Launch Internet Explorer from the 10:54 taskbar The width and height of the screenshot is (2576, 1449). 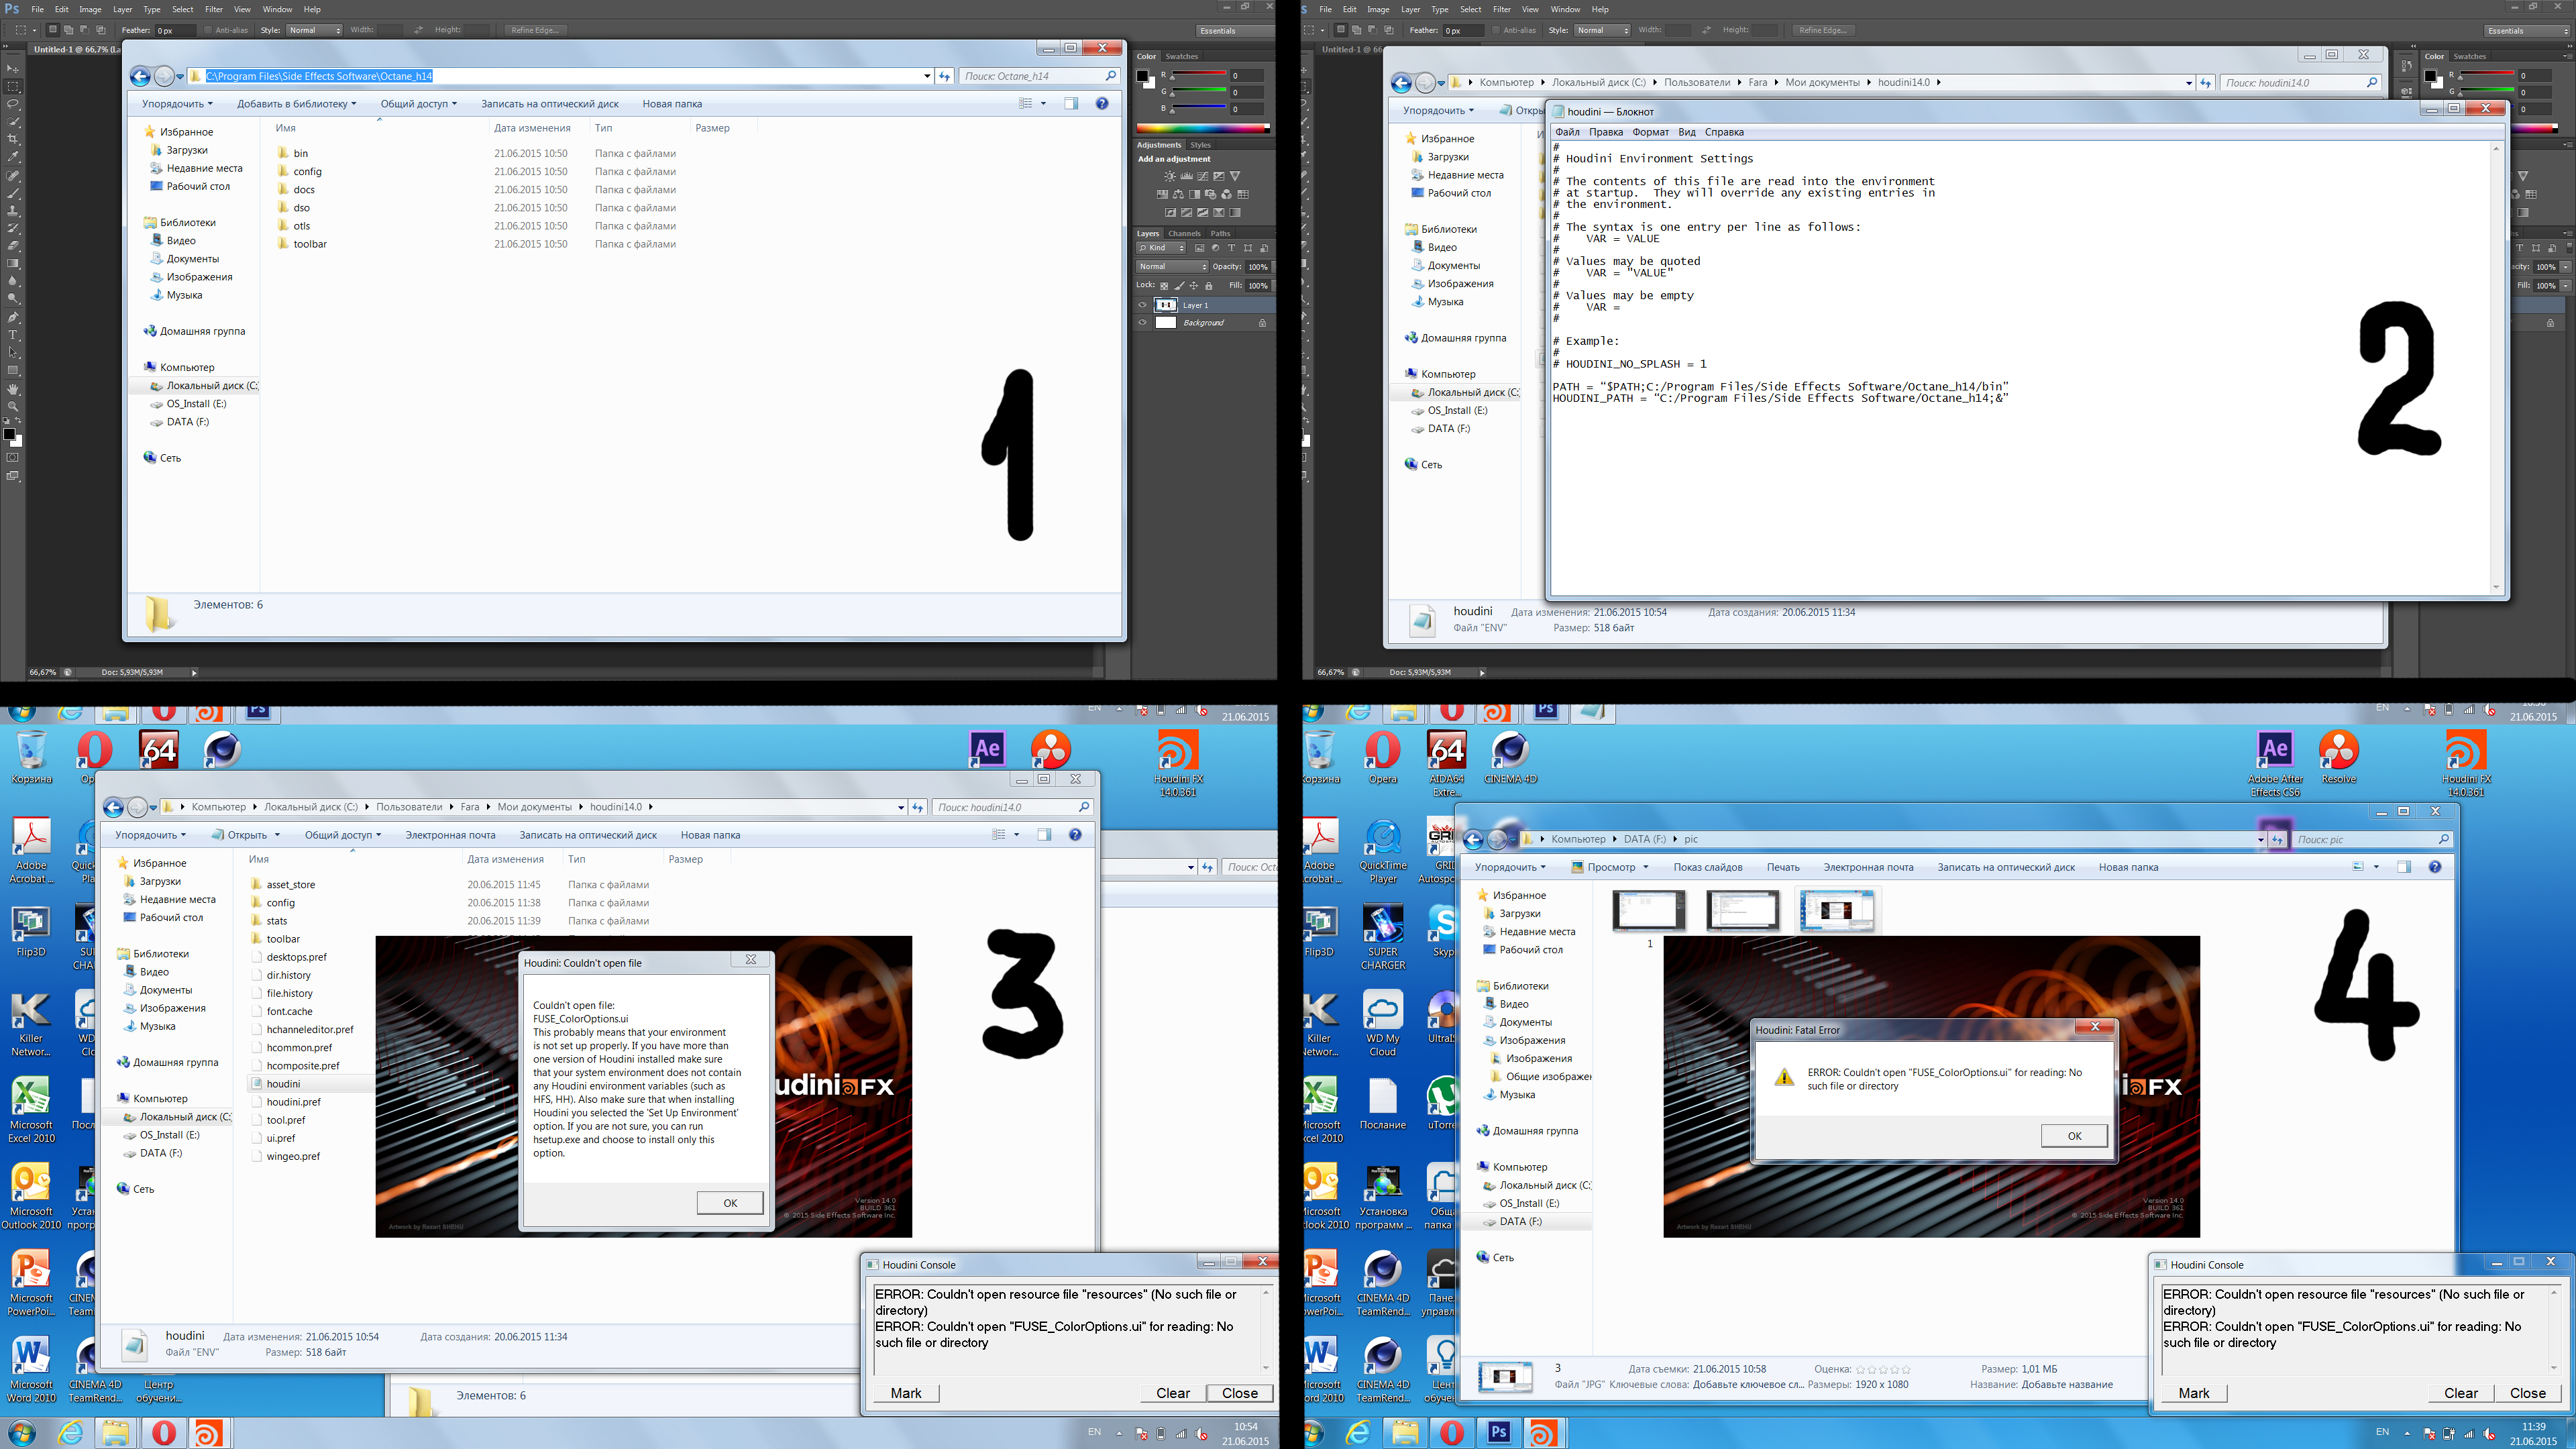coord(70,1433)
